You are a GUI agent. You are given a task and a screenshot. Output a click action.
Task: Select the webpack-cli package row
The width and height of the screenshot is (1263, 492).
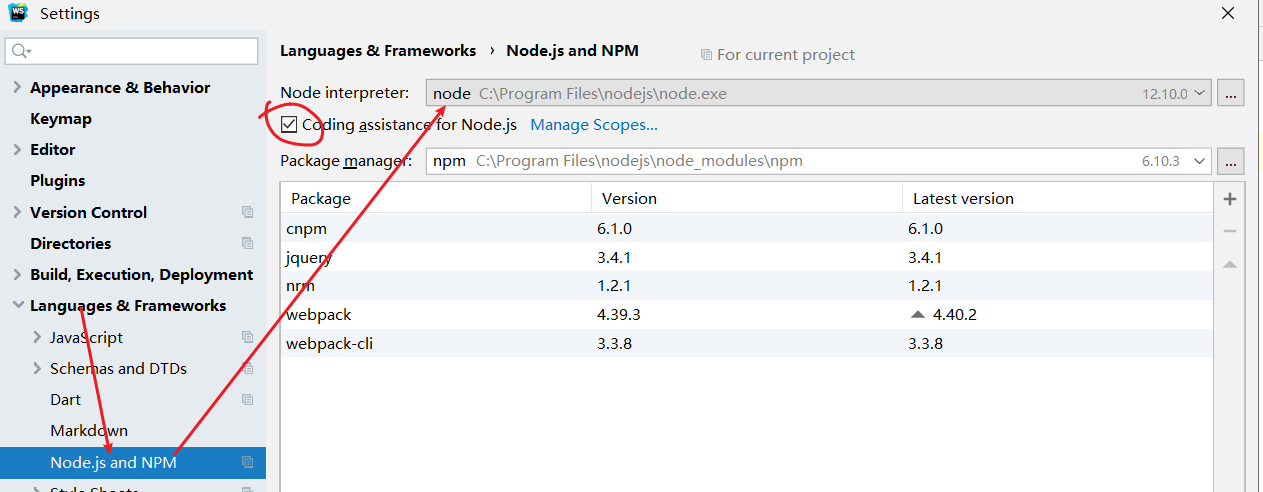tap(746, 343)
